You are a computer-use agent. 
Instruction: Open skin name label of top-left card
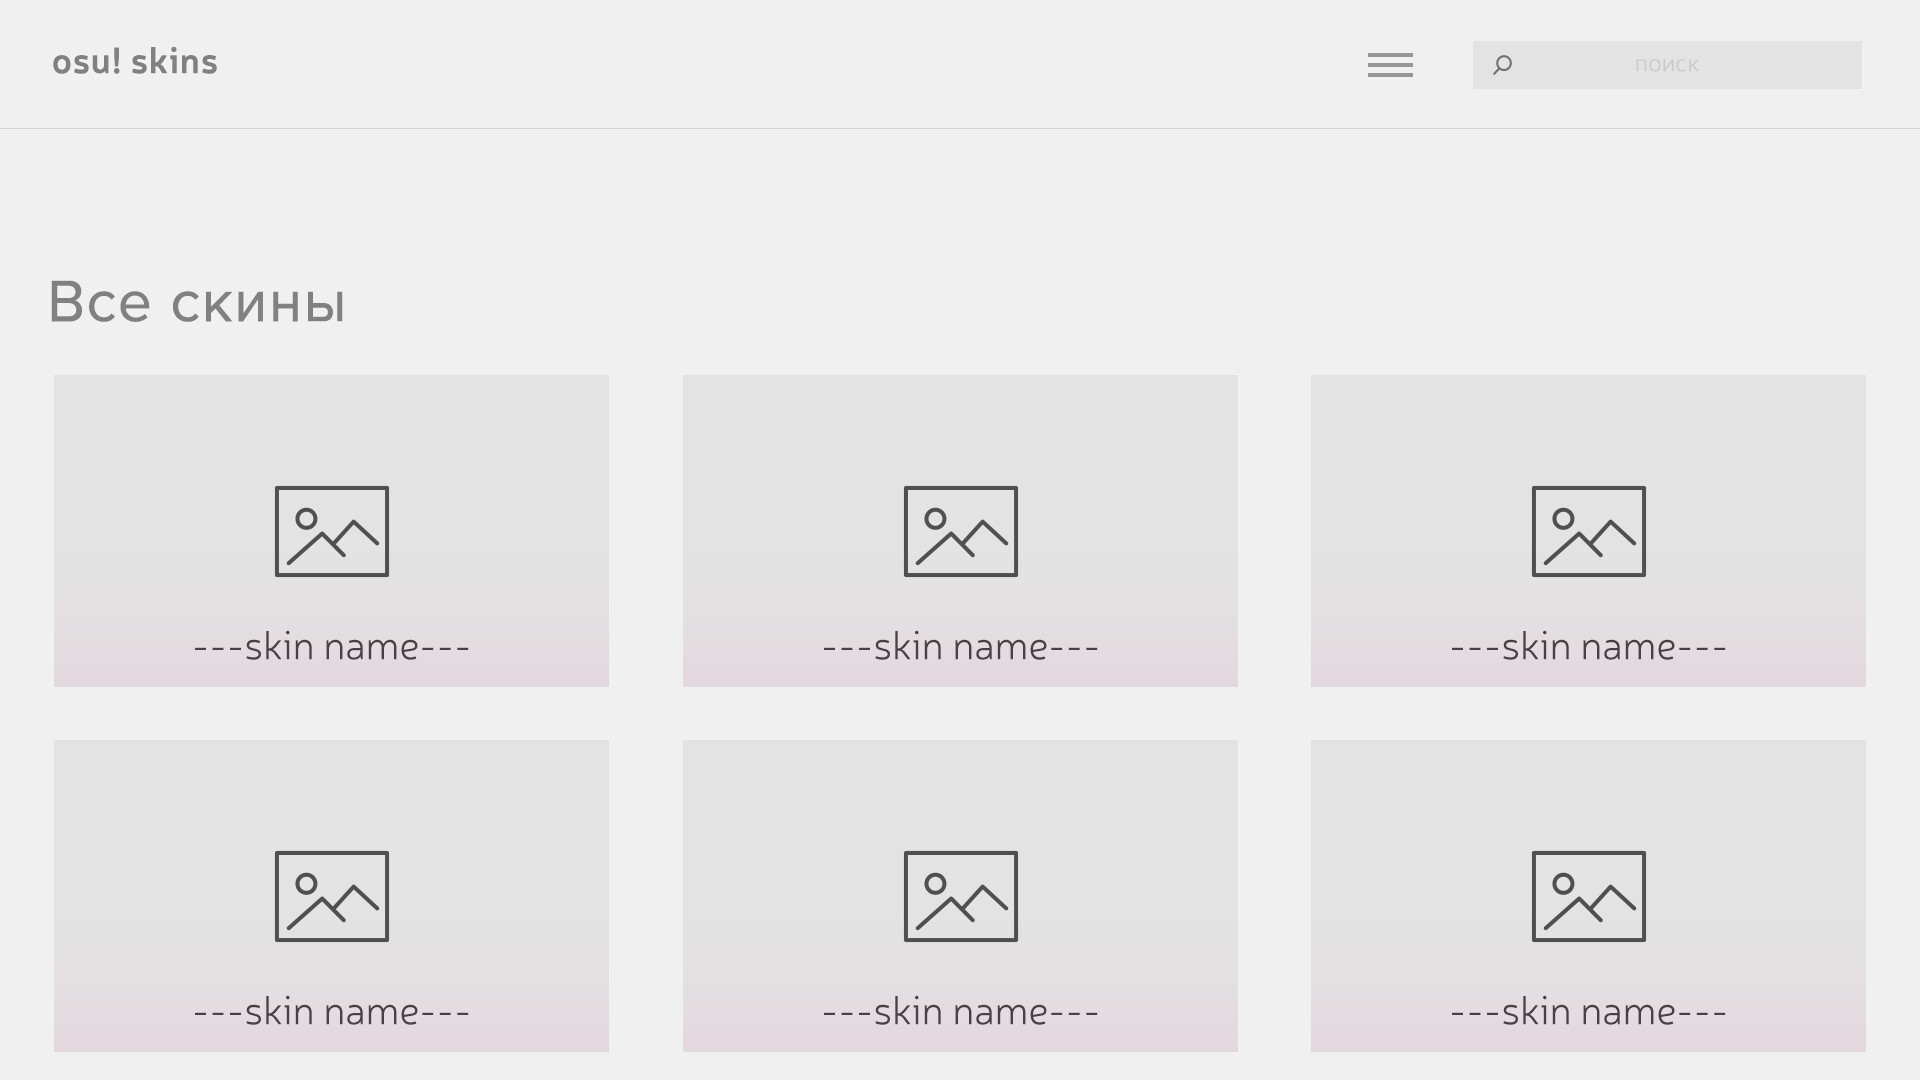point(332,647)
